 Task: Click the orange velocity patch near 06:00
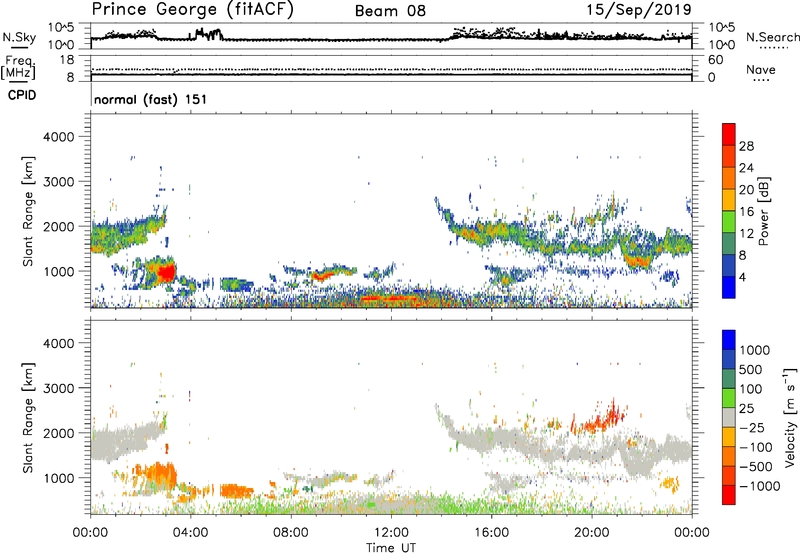[237, 491]
